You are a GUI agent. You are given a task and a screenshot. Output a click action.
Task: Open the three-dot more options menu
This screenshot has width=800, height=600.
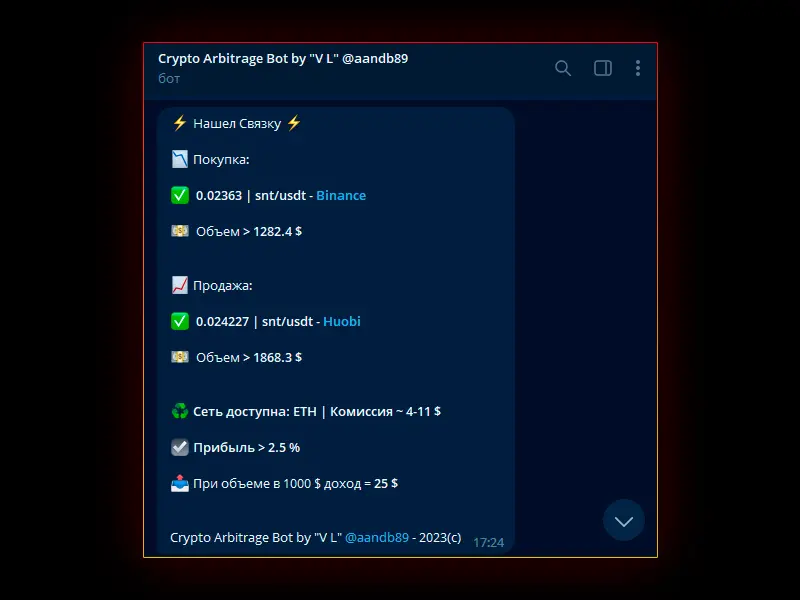[638, 68]
